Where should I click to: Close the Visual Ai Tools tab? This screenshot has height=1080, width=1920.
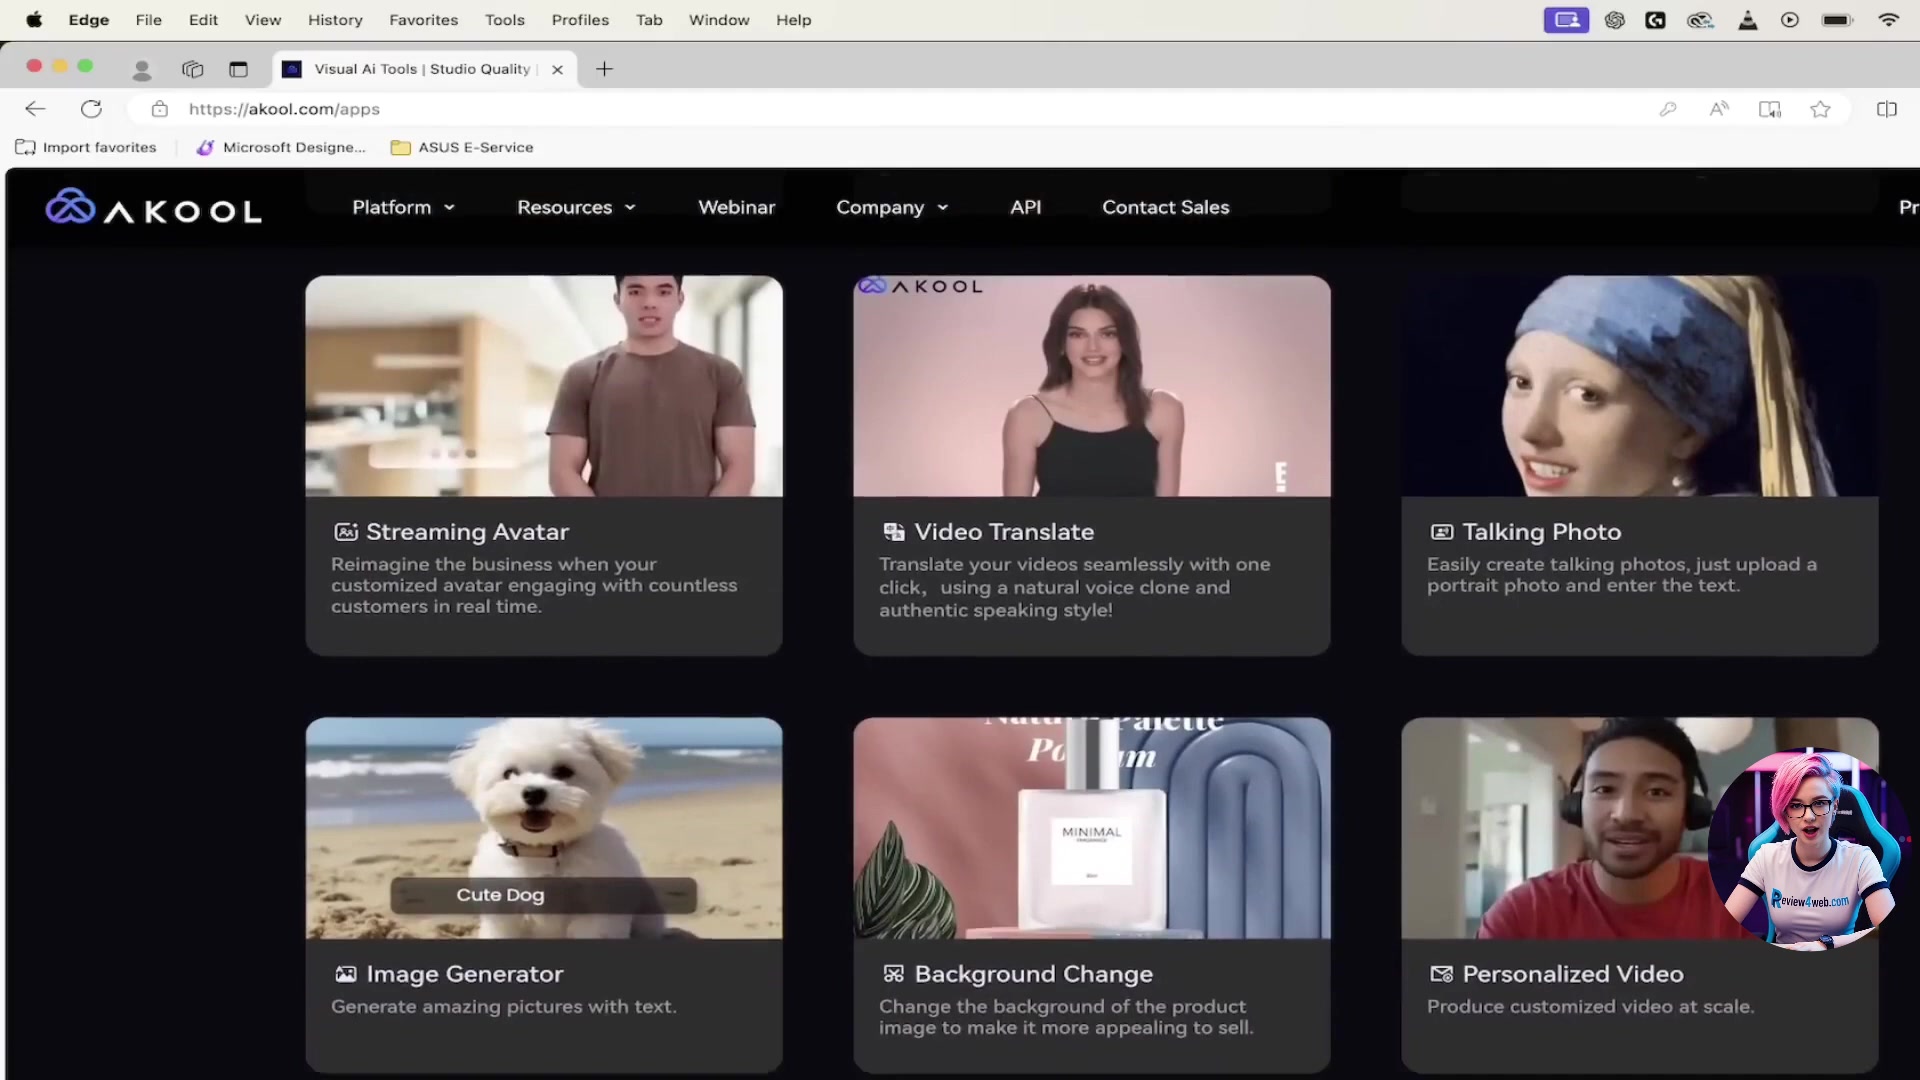pyautogui.click(x=558, y=69)
